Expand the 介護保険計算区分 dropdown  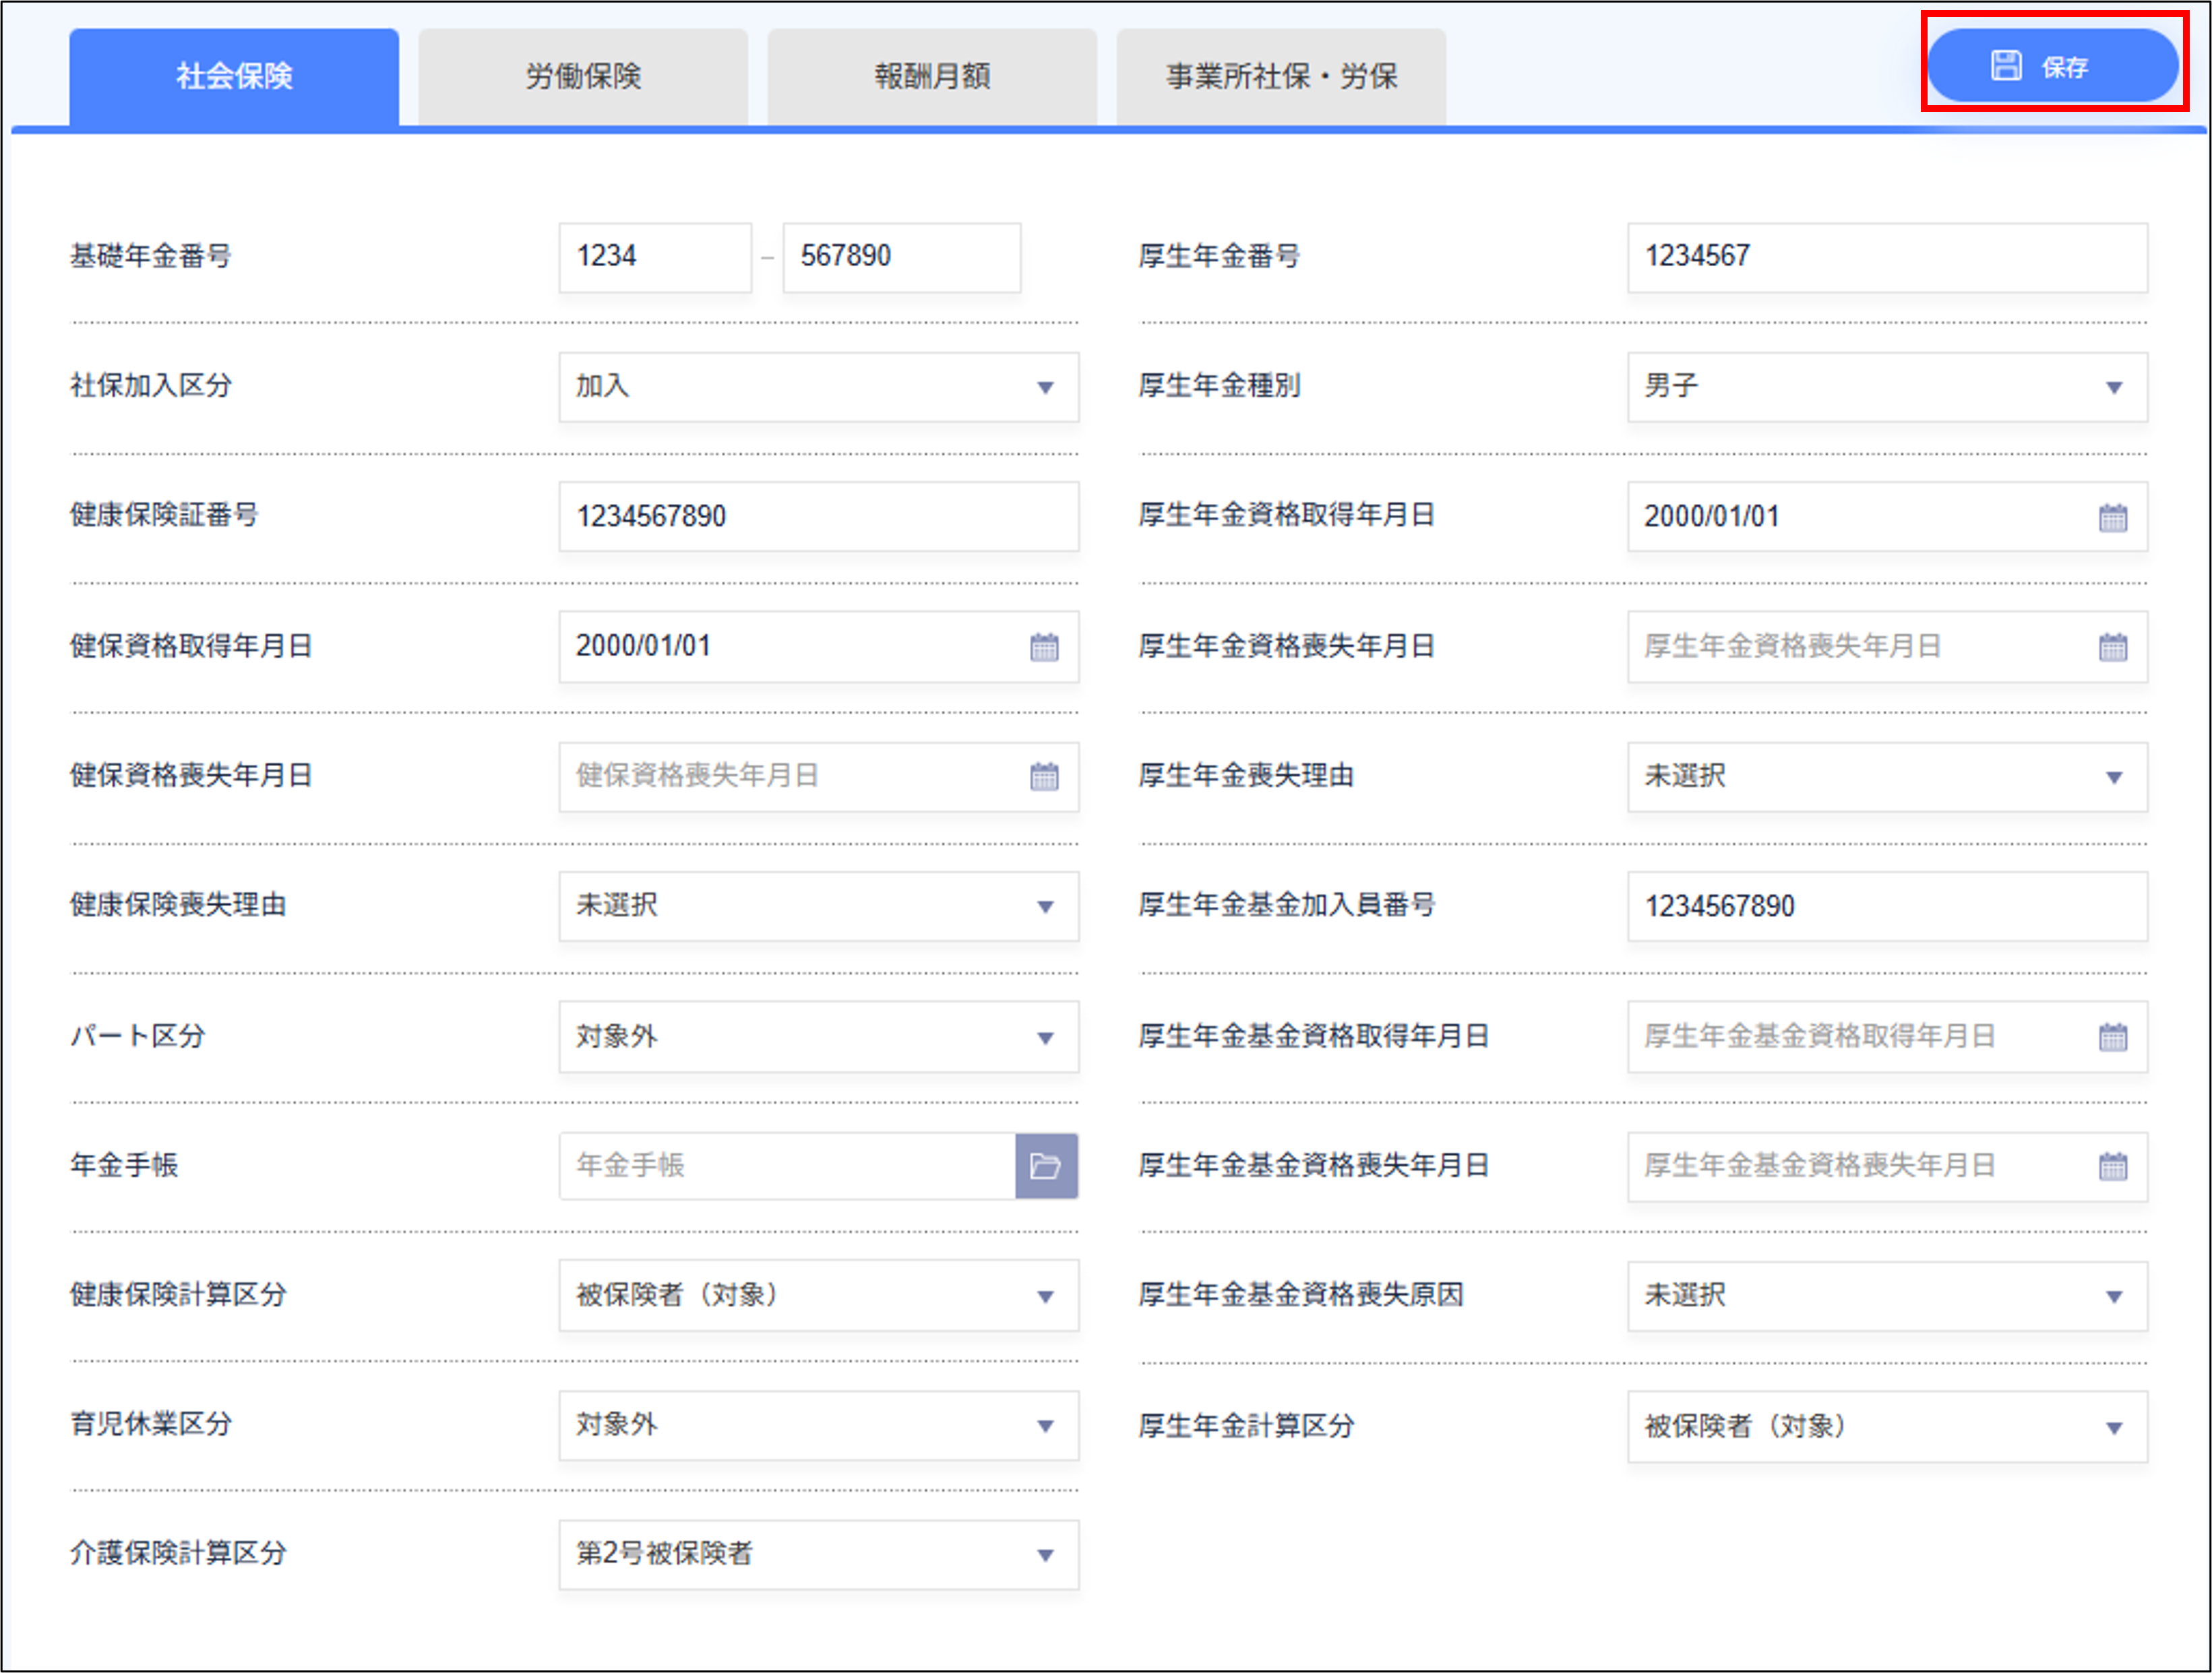(x=818, y=1555)
